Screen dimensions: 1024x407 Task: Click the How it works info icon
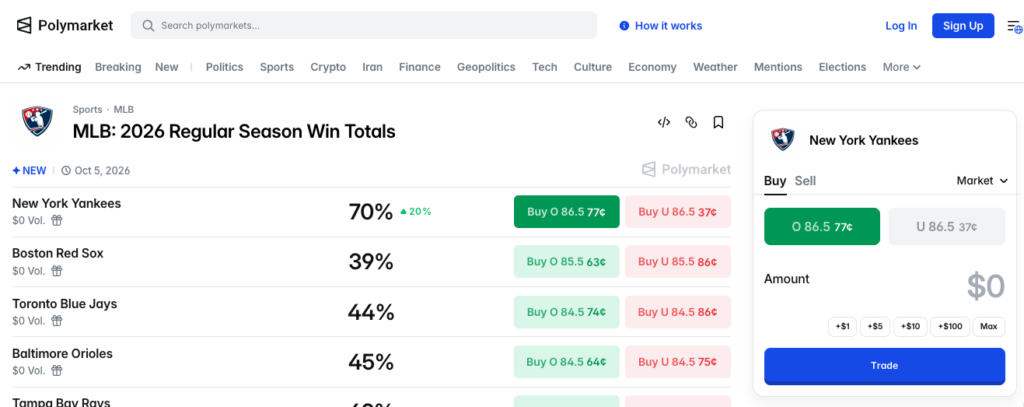624,26
